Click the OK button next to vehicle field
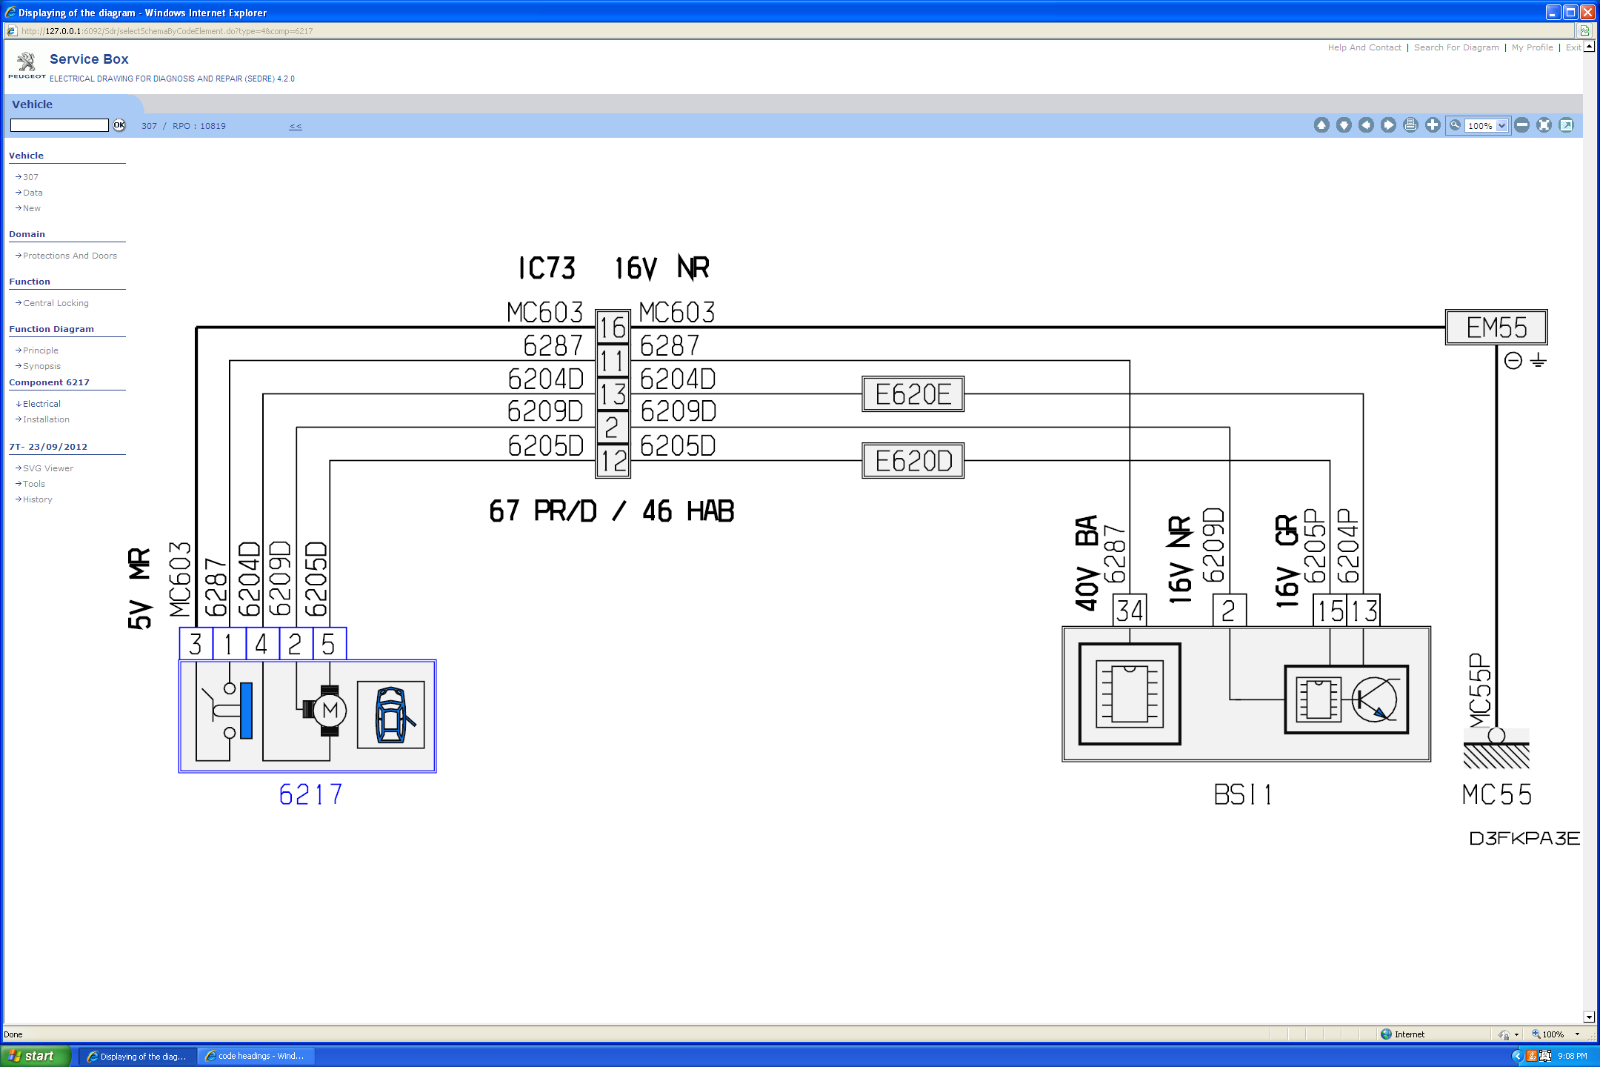 (x=119, y=125)
